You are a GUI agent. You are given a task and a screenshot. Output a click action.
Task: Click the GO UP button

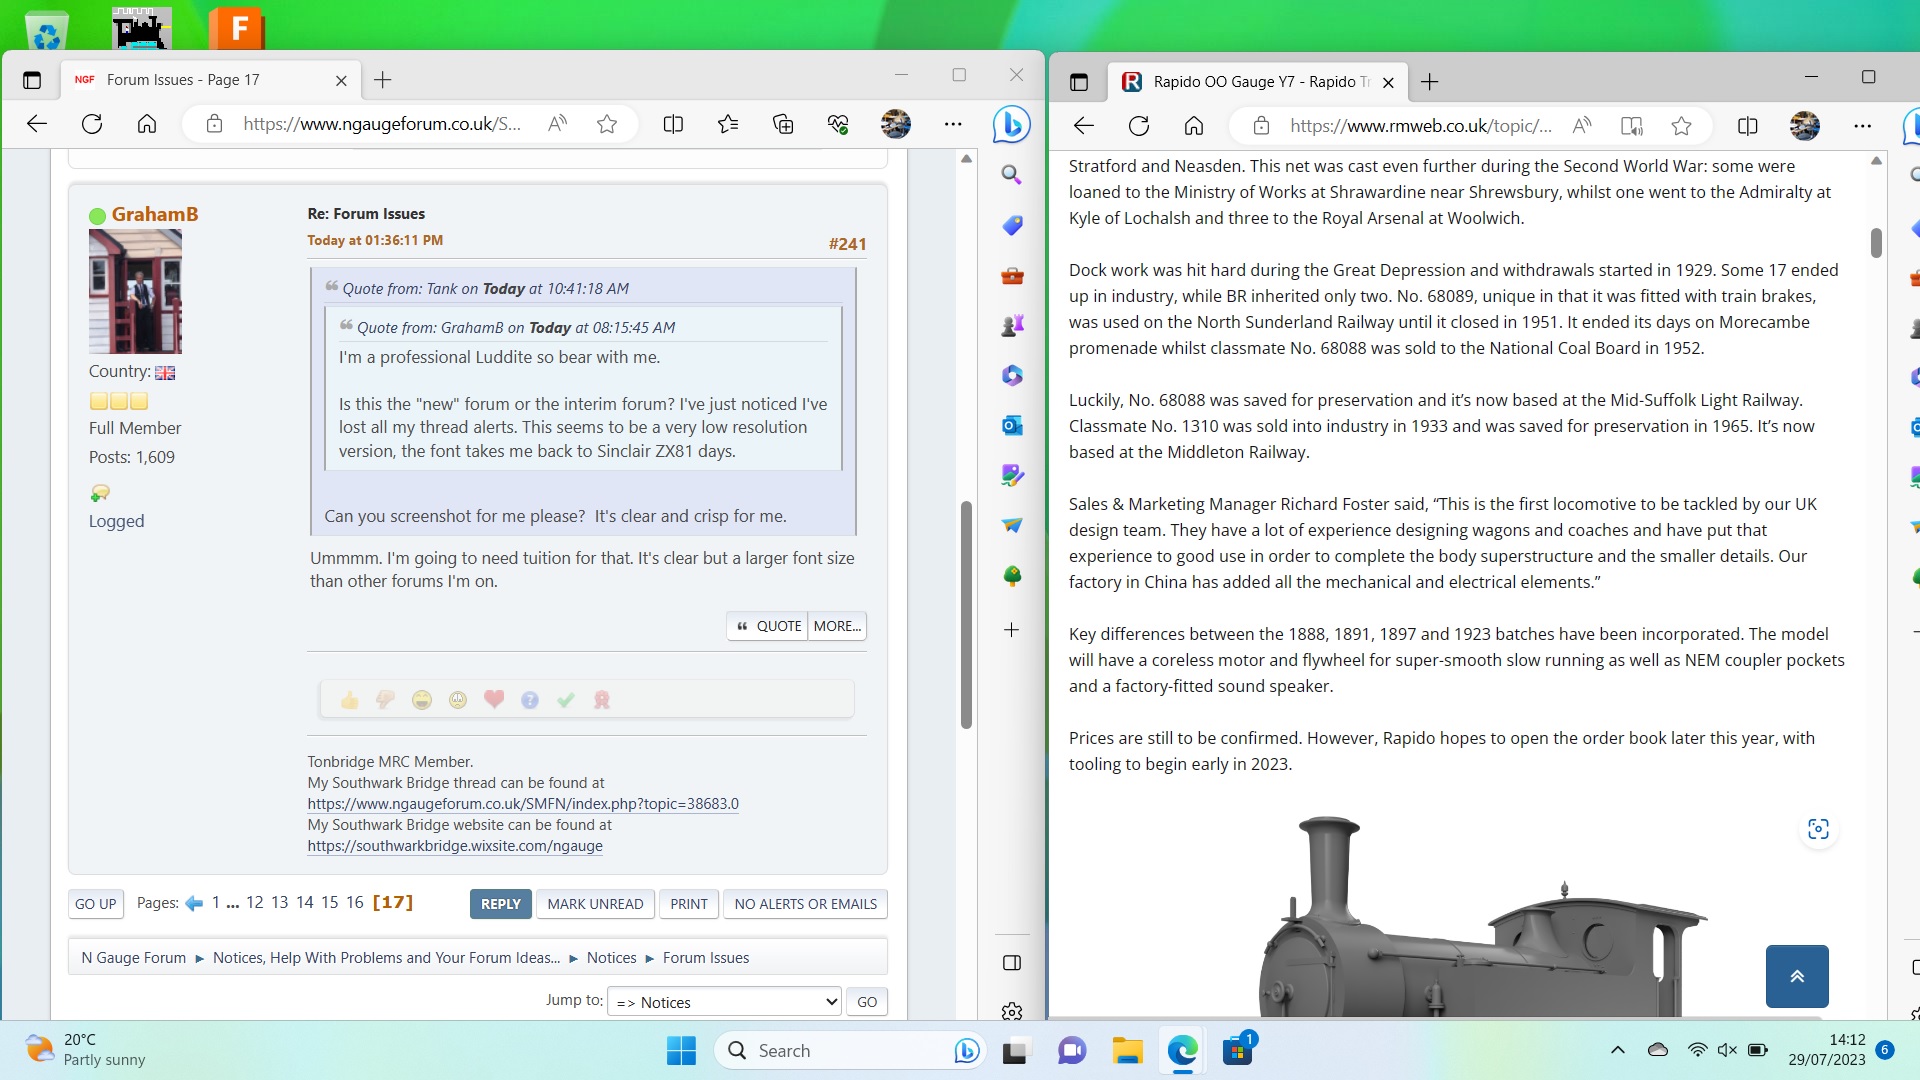(x=95, y=904)
